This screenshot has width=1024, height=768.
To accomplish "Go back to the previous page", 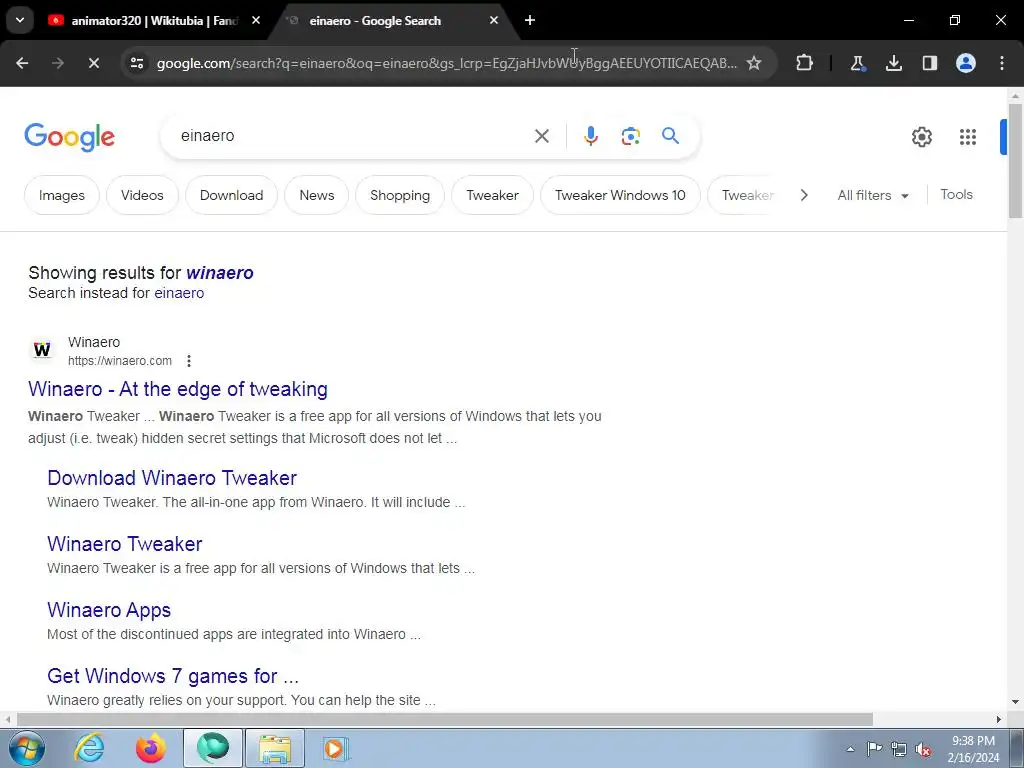I will (22, 63).
